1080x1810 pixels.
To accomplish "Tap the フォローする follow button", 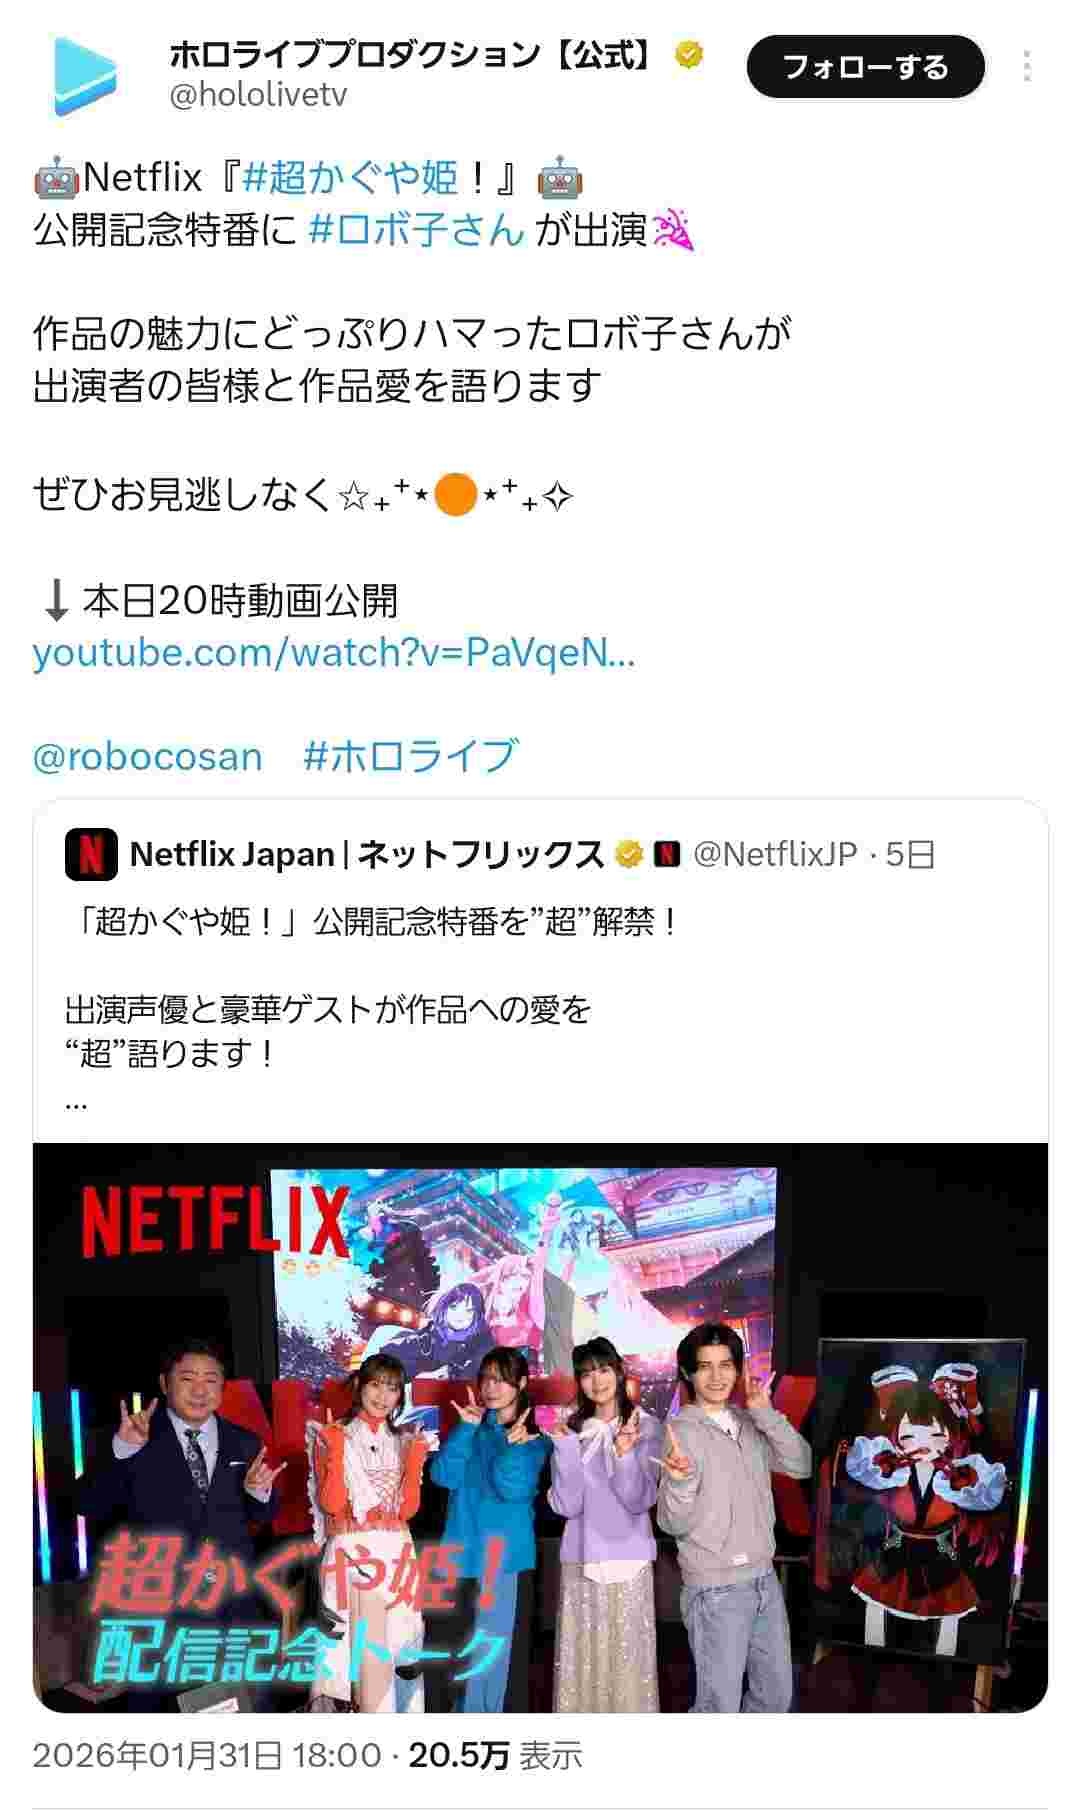I will pos(865,67).
